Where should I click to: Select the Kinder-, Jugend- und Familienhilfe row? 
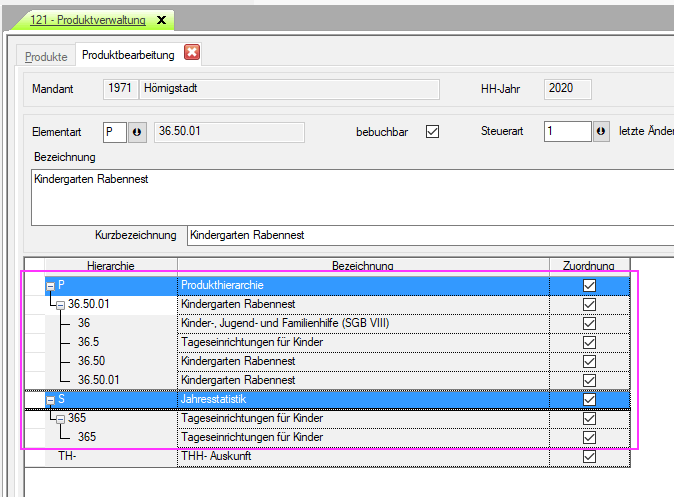tap(362, 323)
